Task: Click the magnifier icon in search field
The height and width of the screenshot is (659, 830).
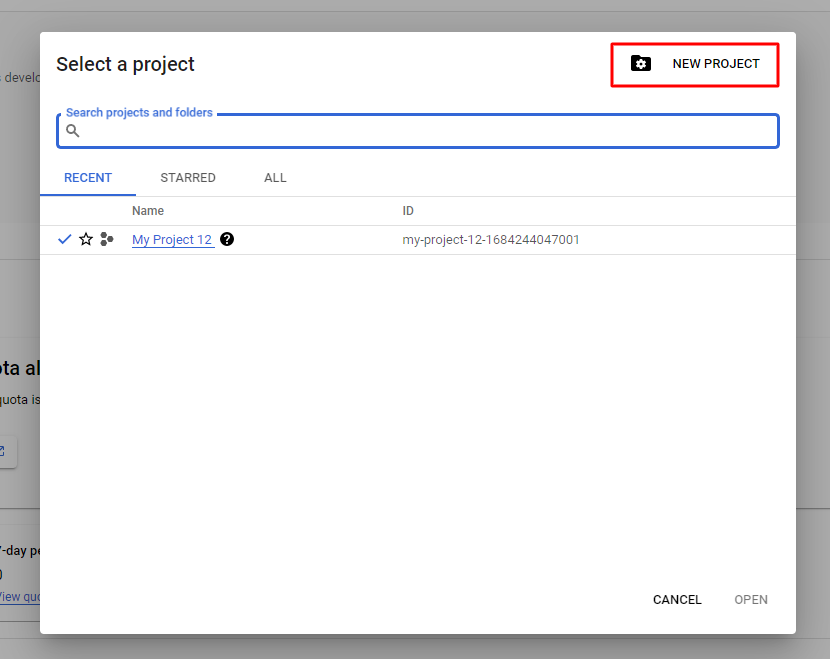Action: (73, 131)
